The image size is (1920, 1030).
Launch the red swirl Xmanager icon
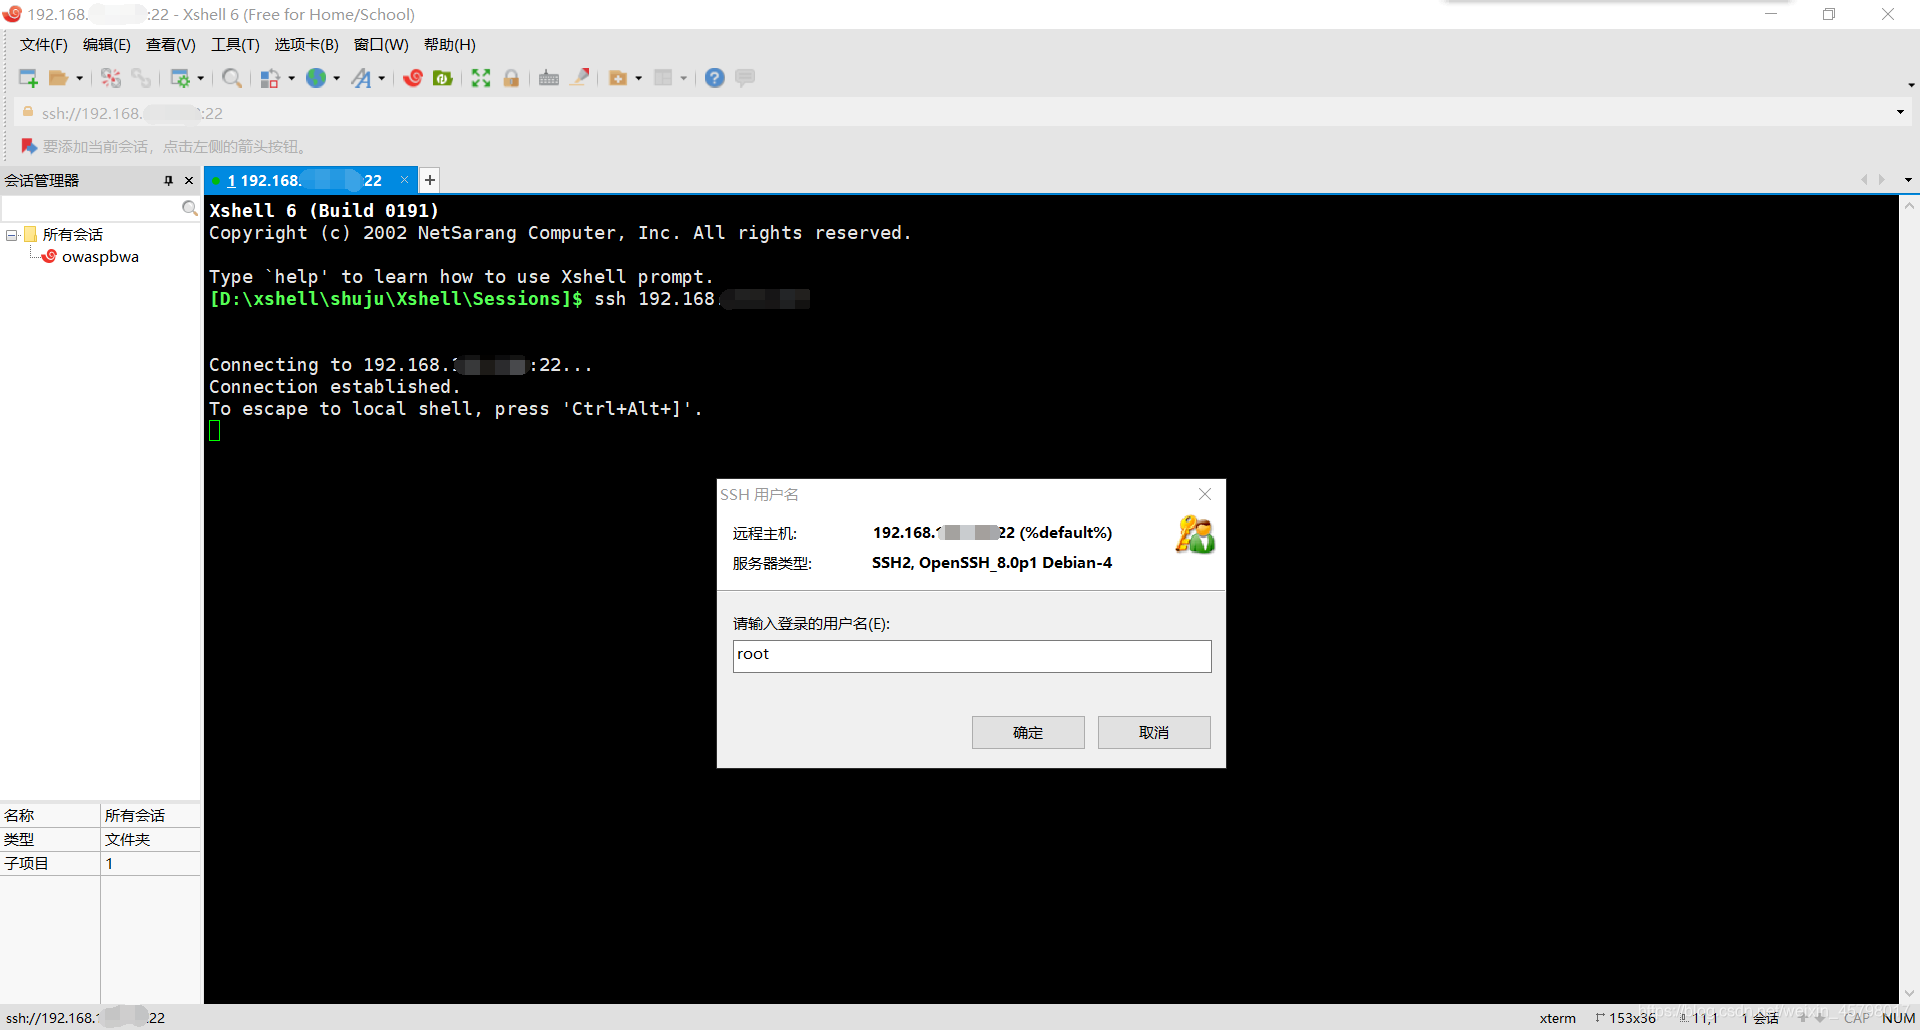413,78
